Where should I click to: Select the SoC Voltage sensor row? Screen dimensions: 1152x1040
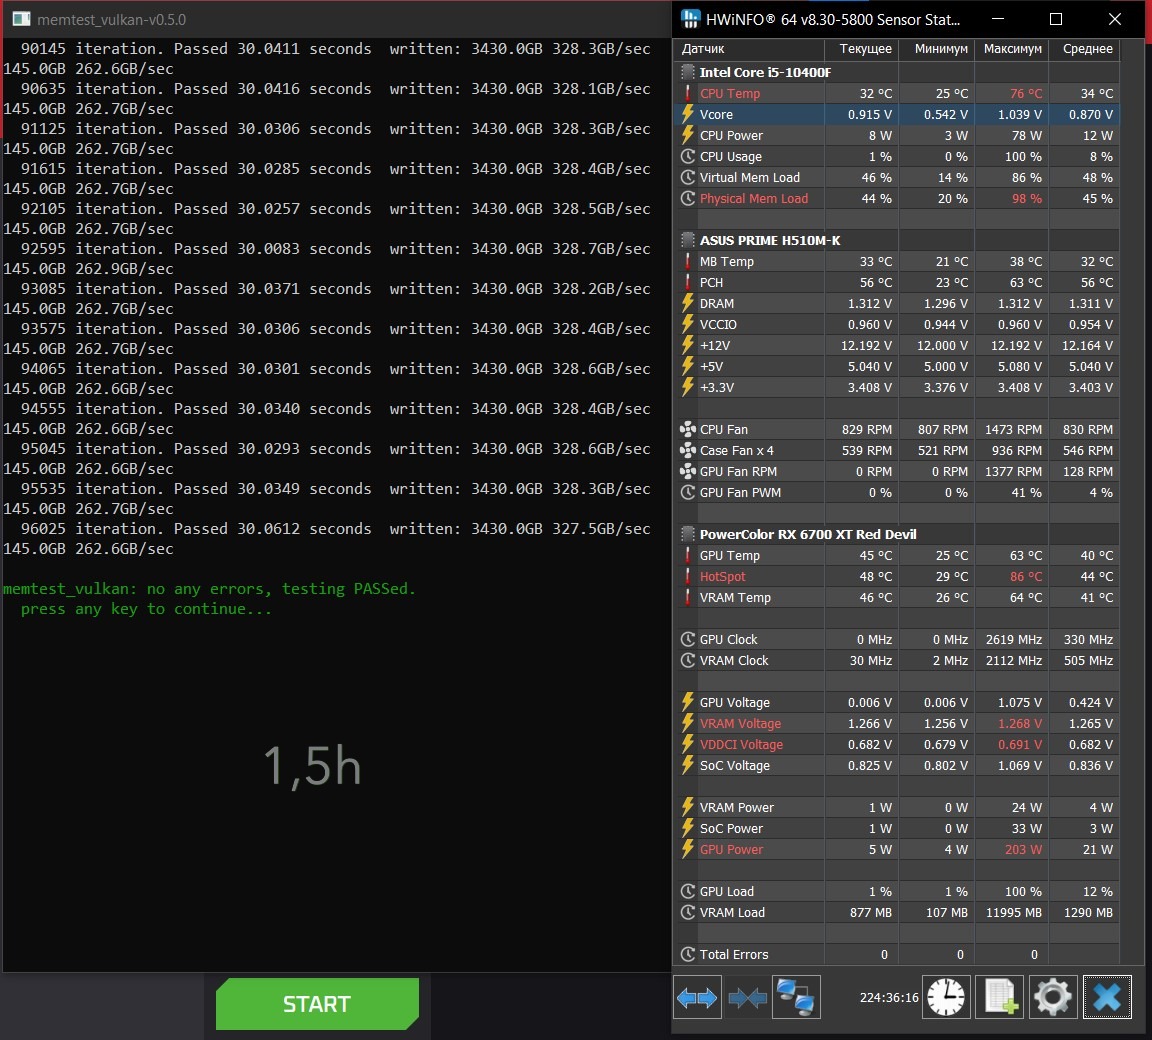tap(896, 765)
